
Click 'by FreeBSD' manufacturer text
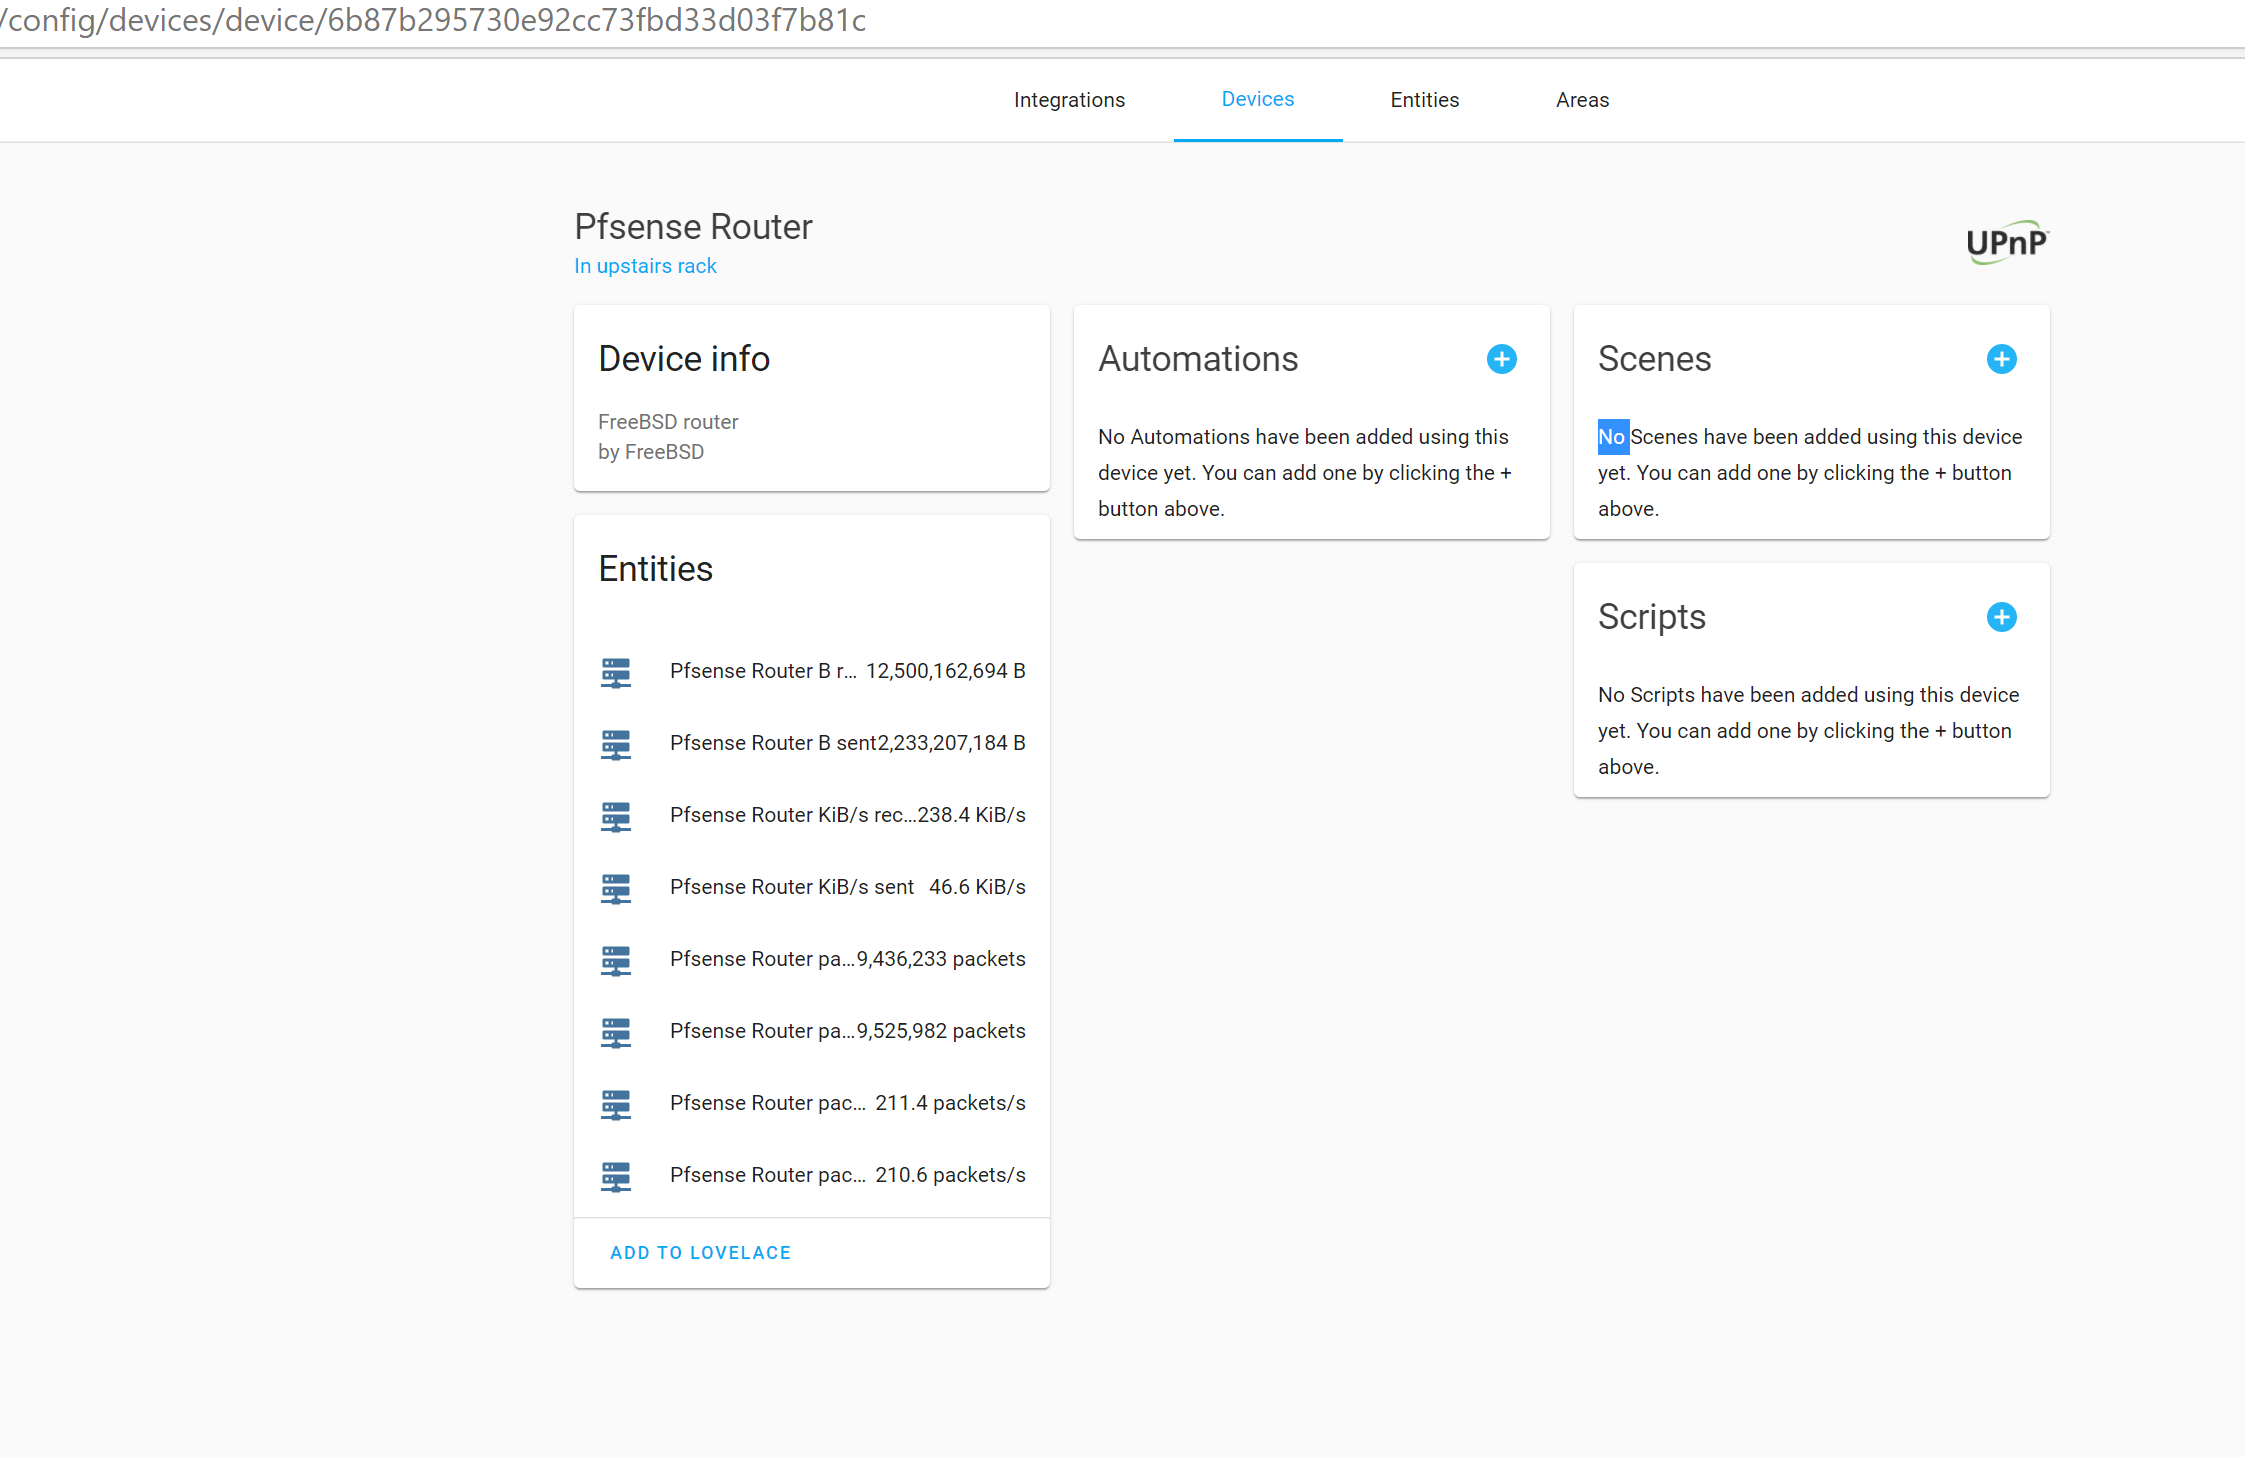(651, 452)
